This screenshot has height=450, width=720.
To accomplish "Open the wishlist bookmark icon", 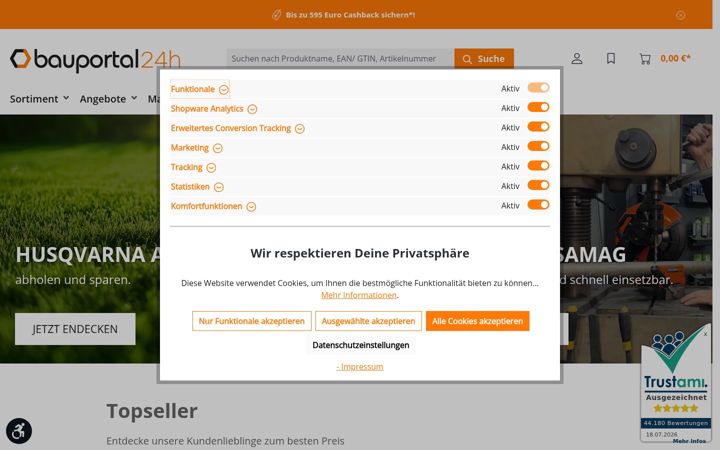I will (x=611, y=58).
